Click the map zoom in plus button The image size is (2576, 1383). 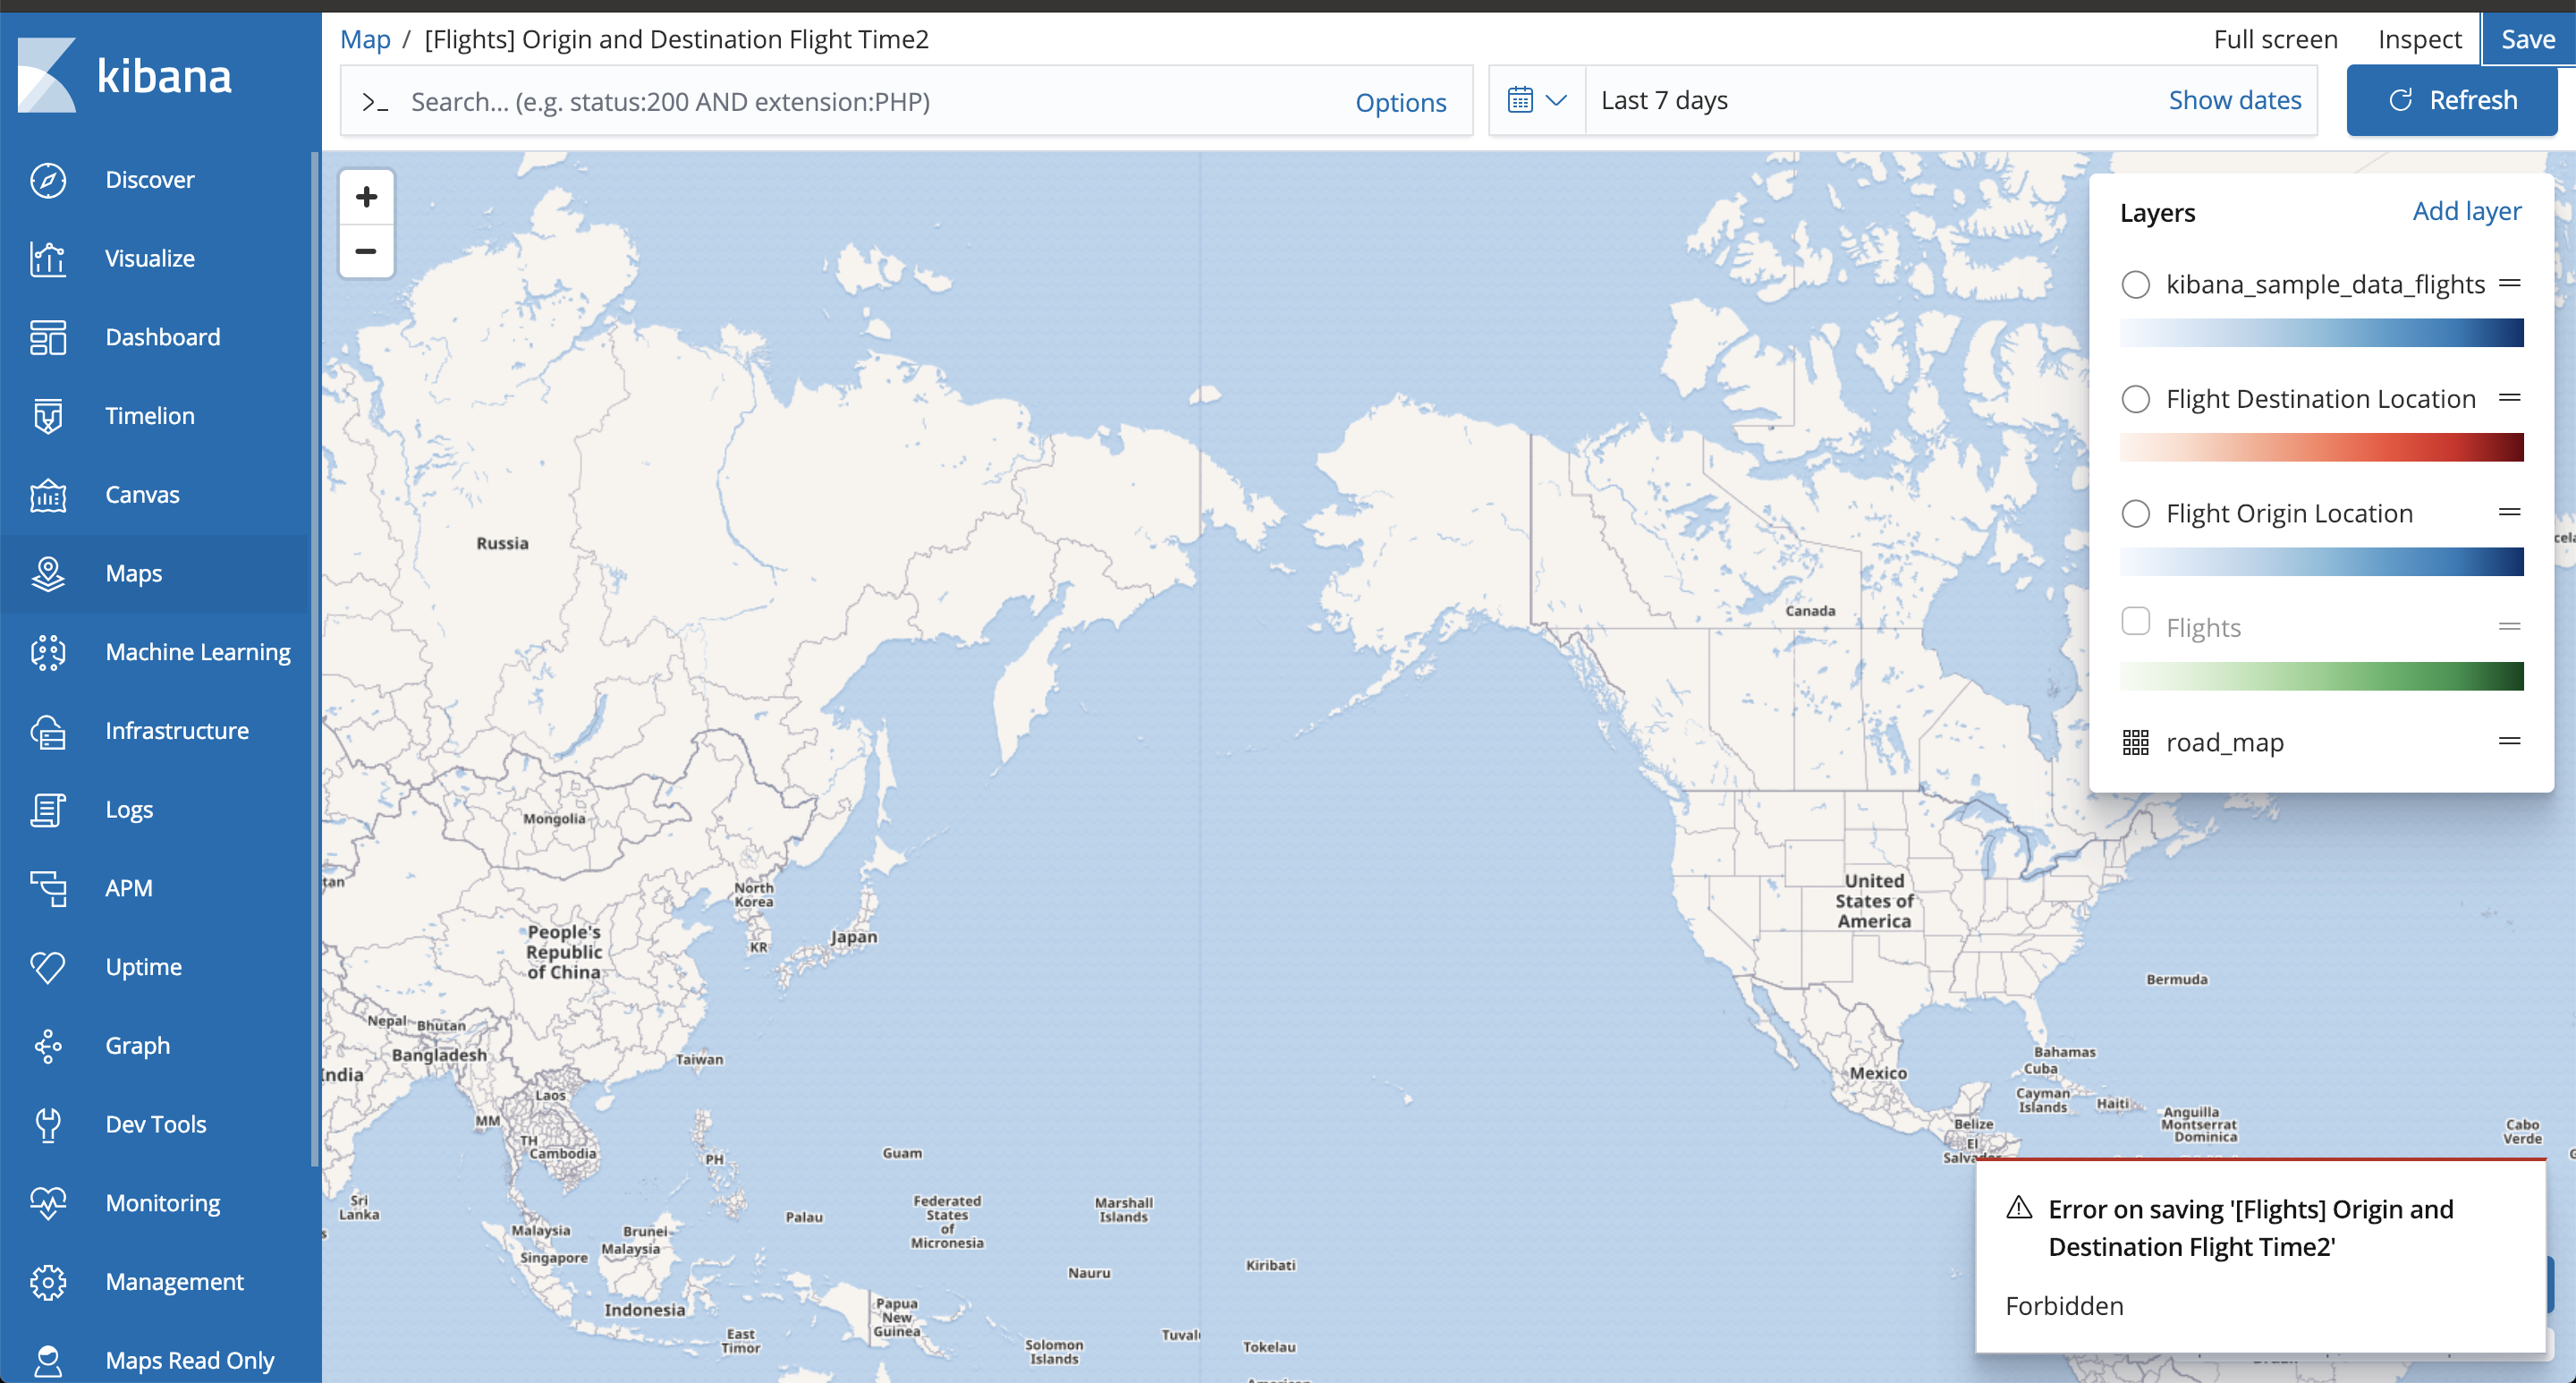coord(366,197)
